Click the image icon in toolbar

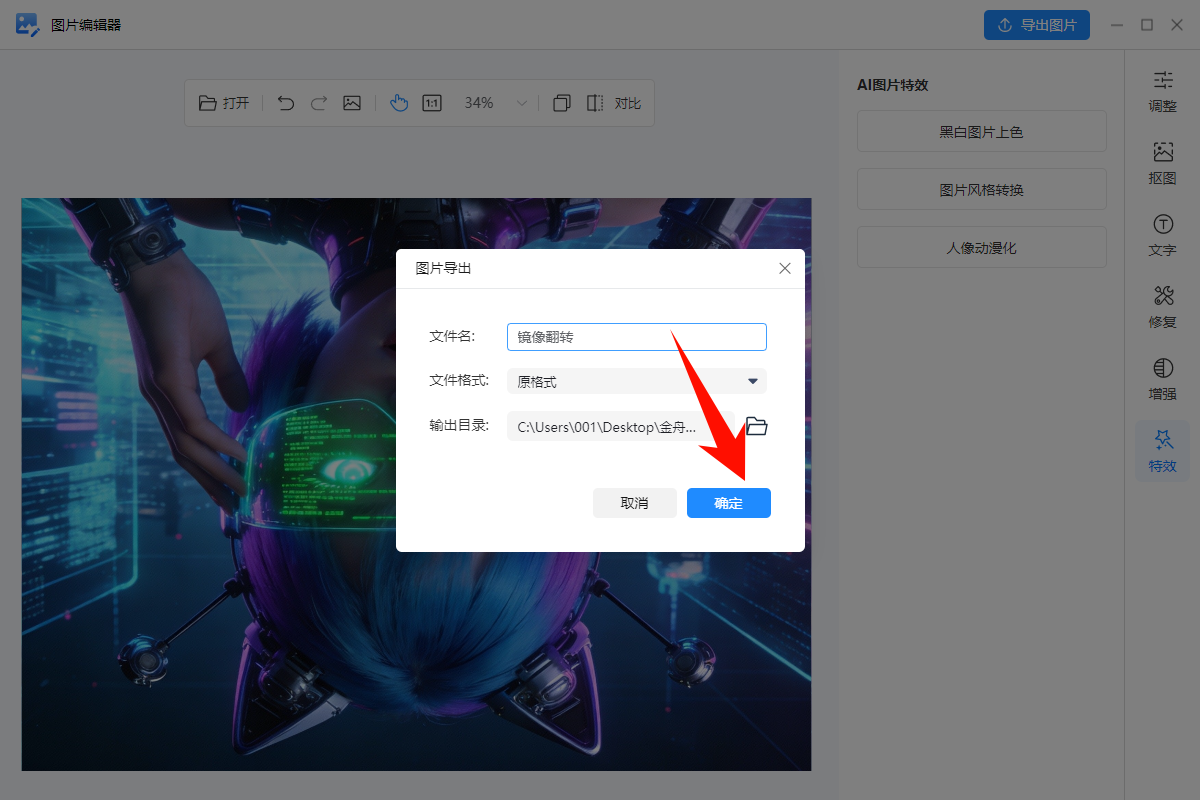coord(352,103)
